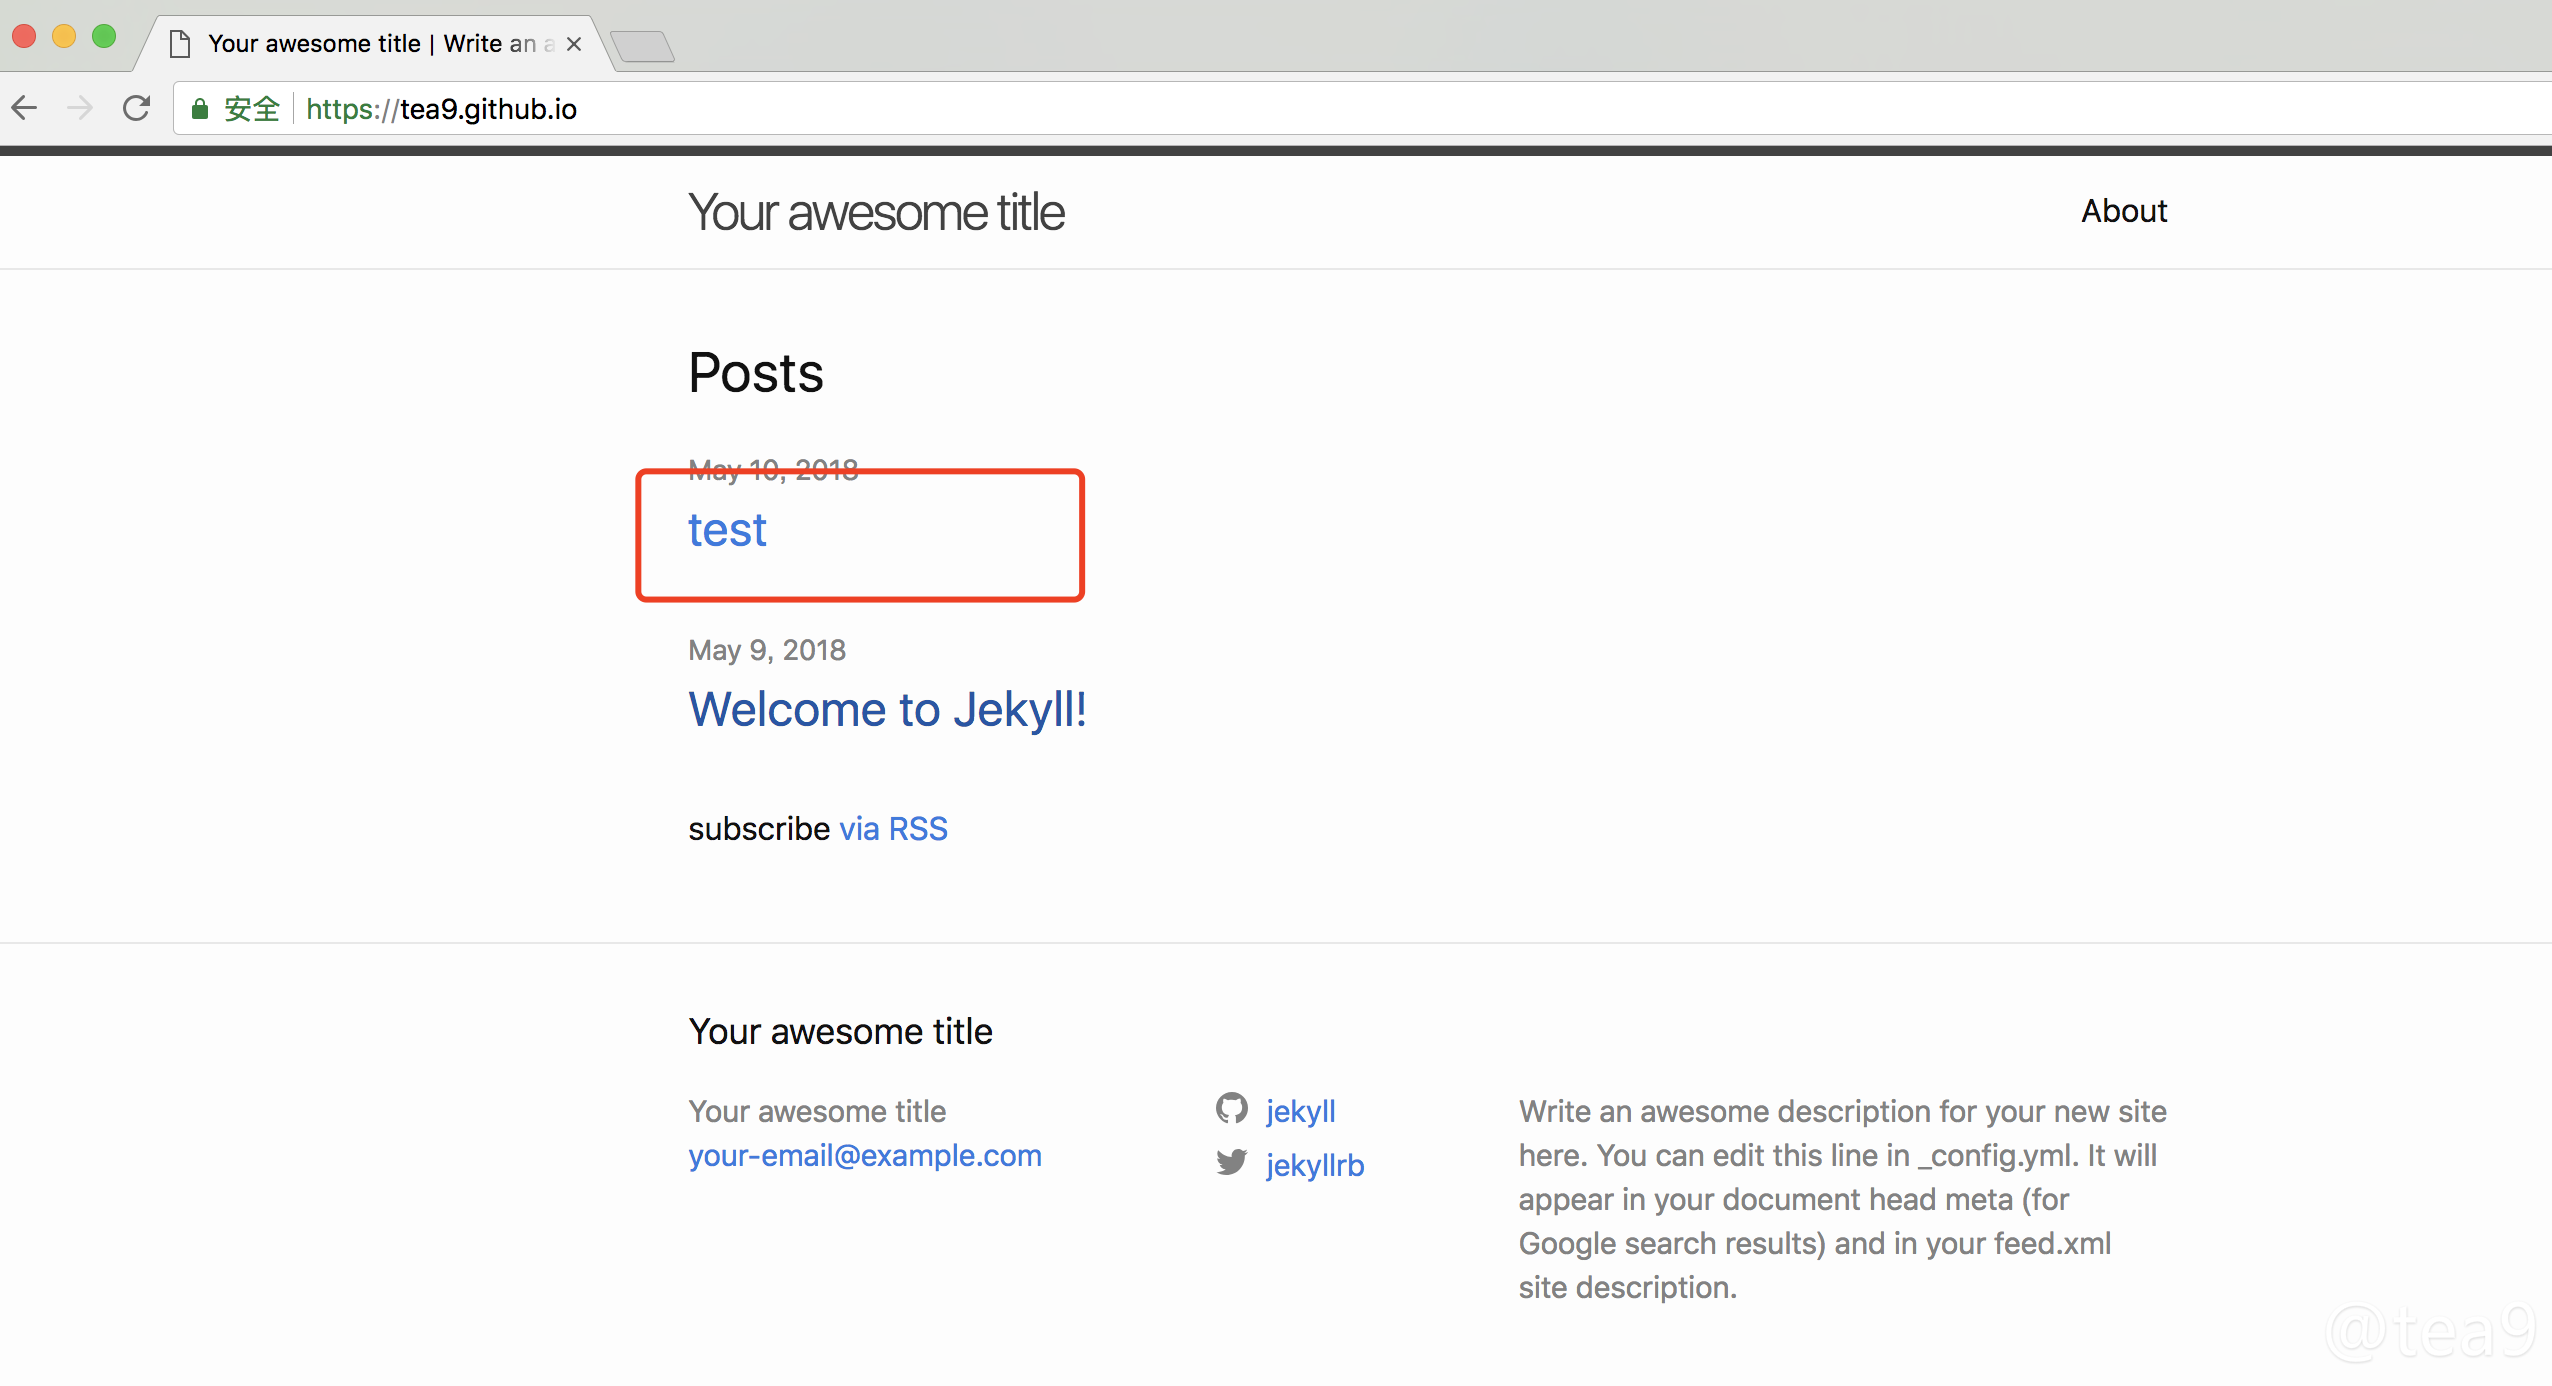Subscribe via RSS link
2552x1386 pixels.
(x=893, y=829)
